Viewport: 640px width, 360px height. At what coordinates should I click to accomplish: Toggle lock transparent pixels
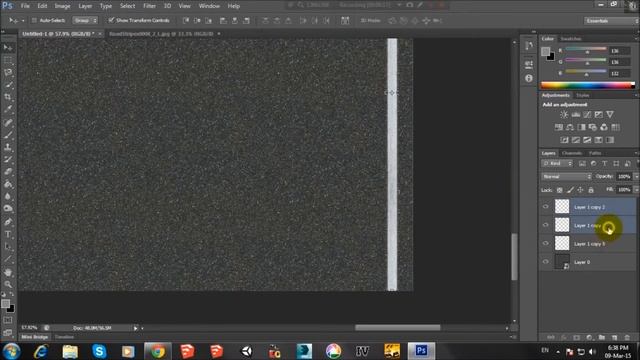point(560,190)
